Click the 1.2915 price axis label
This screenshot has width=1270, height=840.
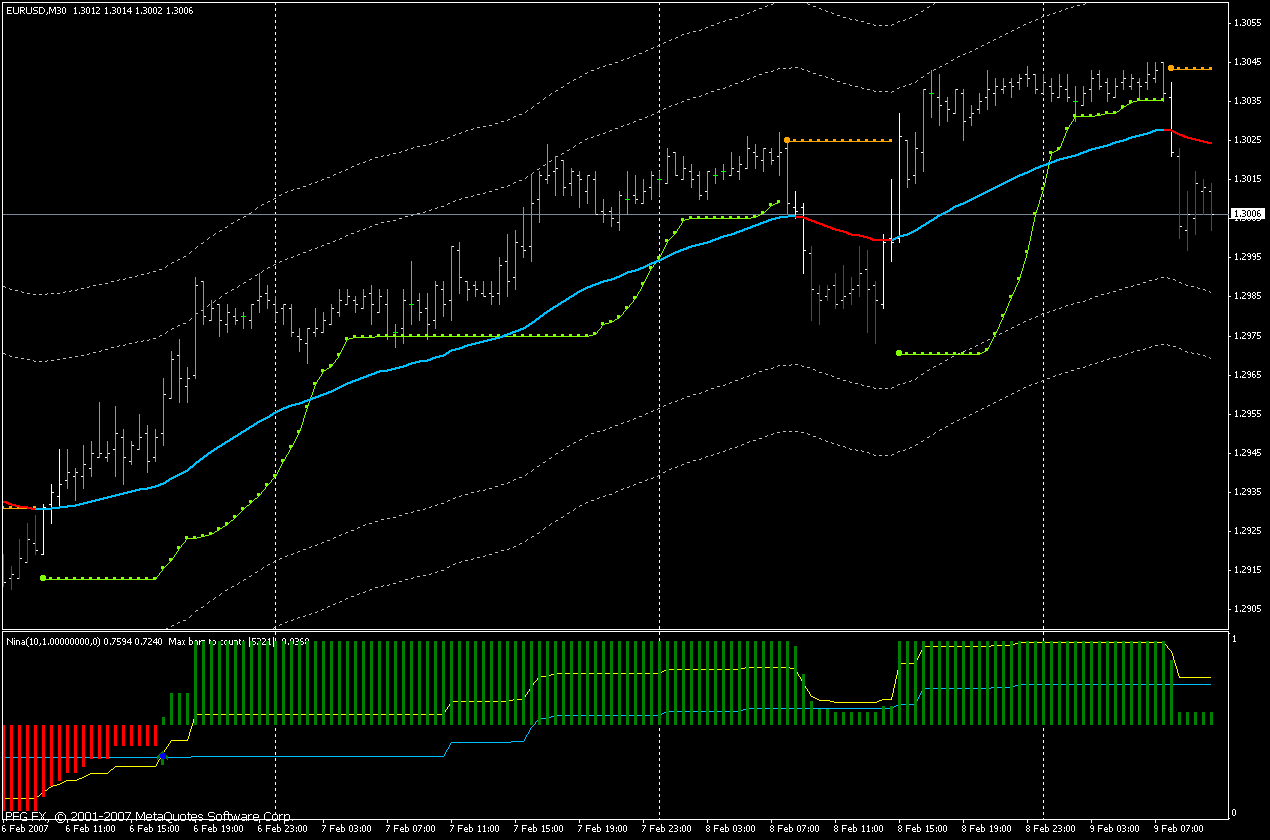pyautogui.click(x=1246, y=570)
